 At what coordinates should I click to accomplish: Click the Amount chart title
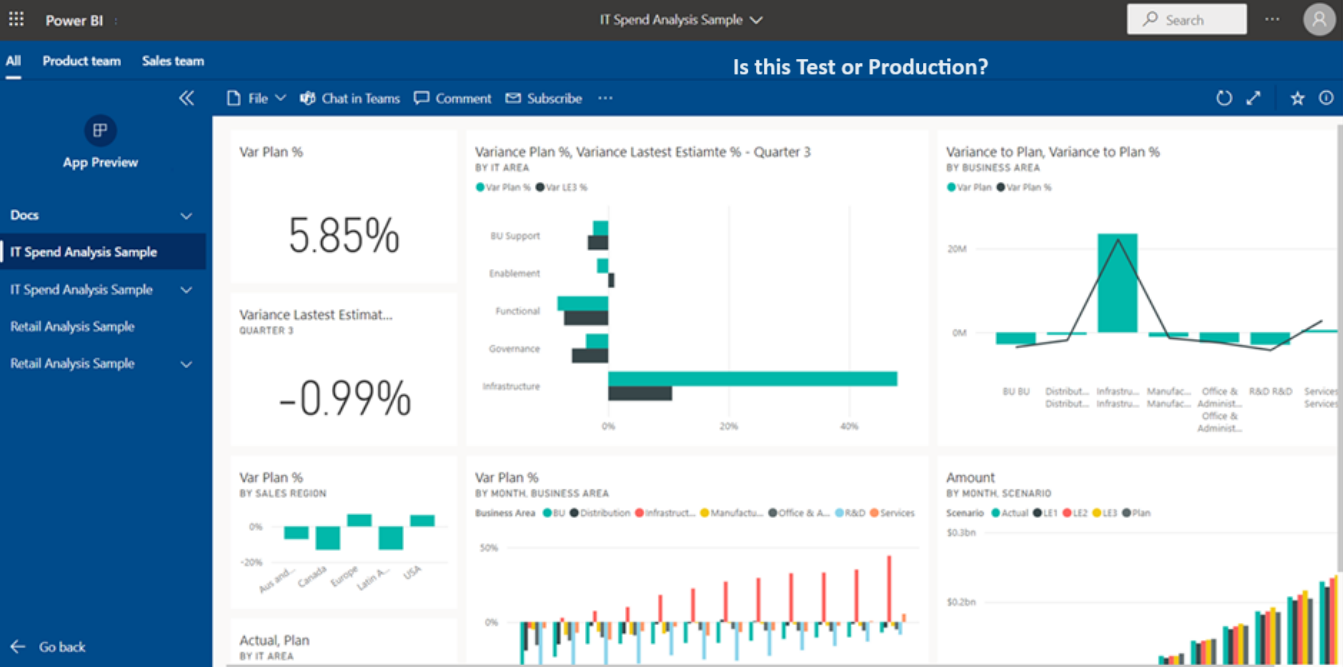[971, 478]
